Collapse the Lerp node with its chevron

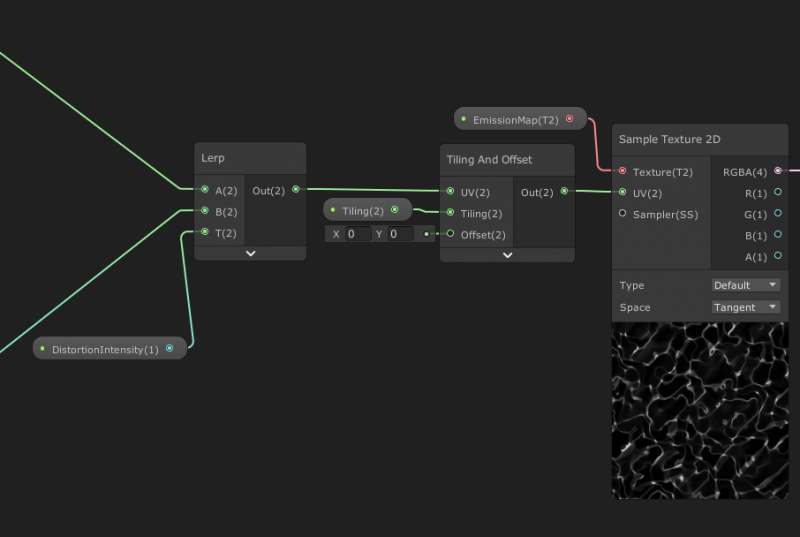click(x=250, y=253)
